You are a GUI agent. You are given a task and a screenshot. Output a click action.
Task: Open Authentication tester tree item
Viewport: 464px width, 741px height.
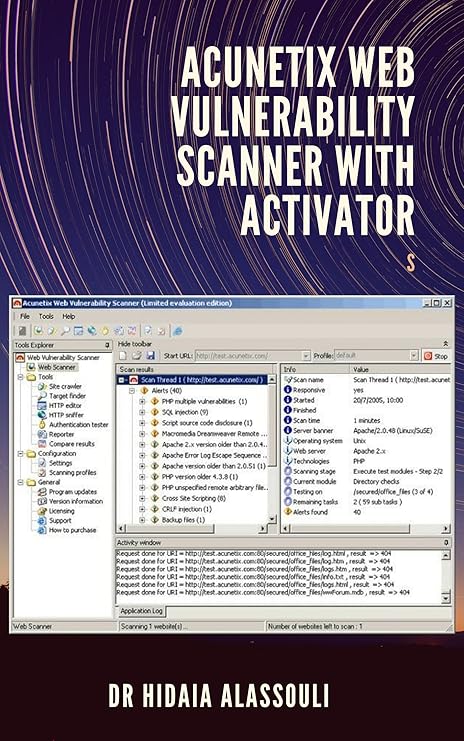(x=78, y=424)
